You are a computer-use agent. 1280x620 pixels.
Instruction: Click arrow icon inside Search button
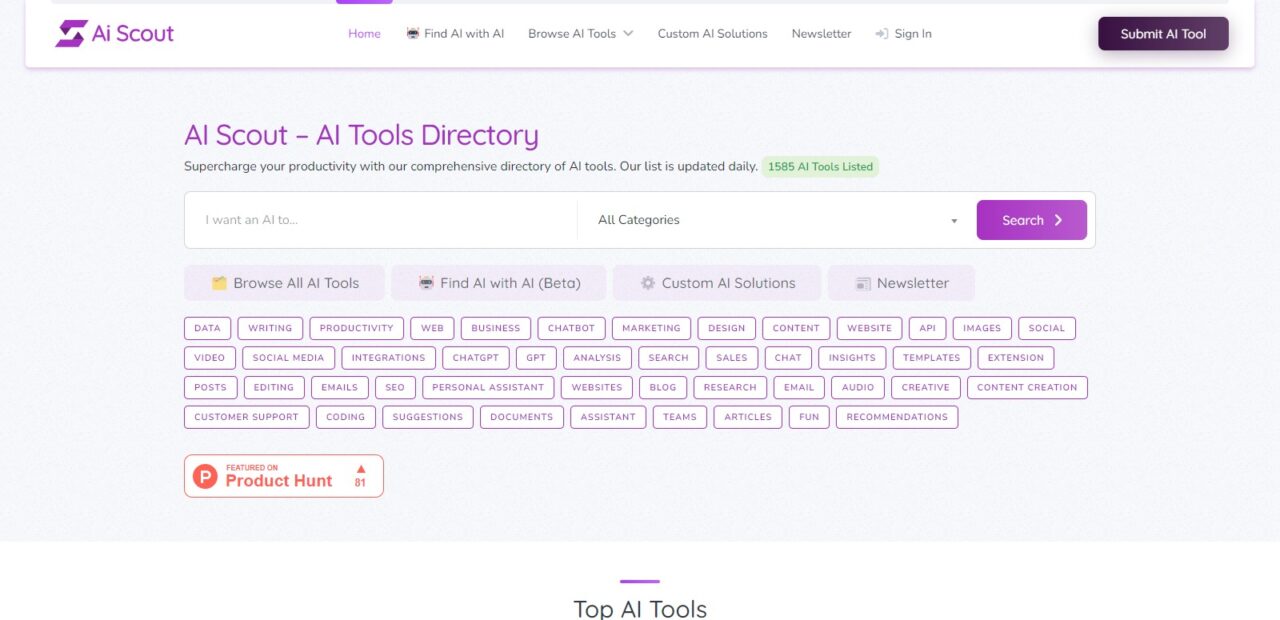pyautogui.click(x=1058, y=220)
